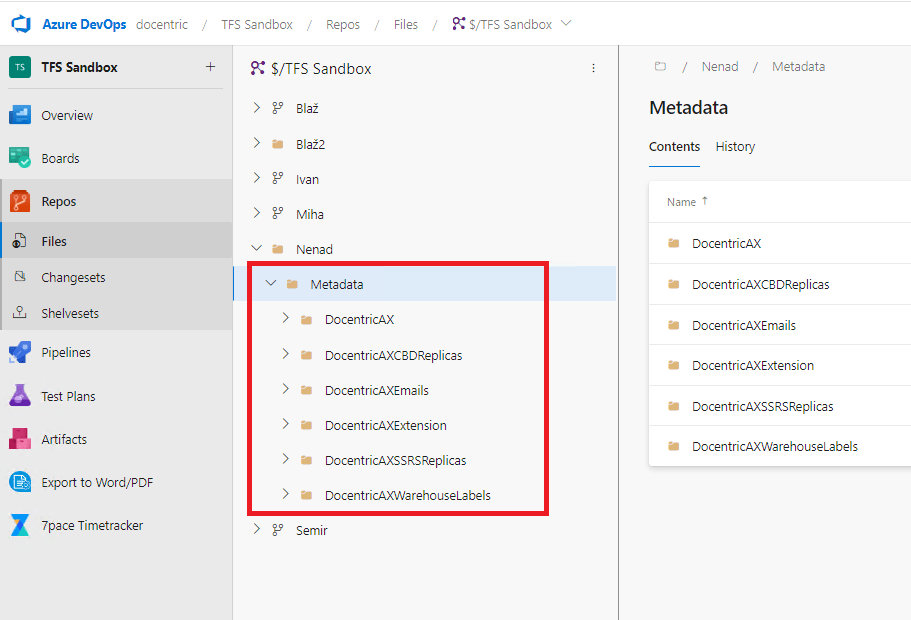Image resolution: width=911 pixels, height=620 pixels.
Task: Expand the DocentricAXEmails folder in tree
Action: click(x=285, y=390)
